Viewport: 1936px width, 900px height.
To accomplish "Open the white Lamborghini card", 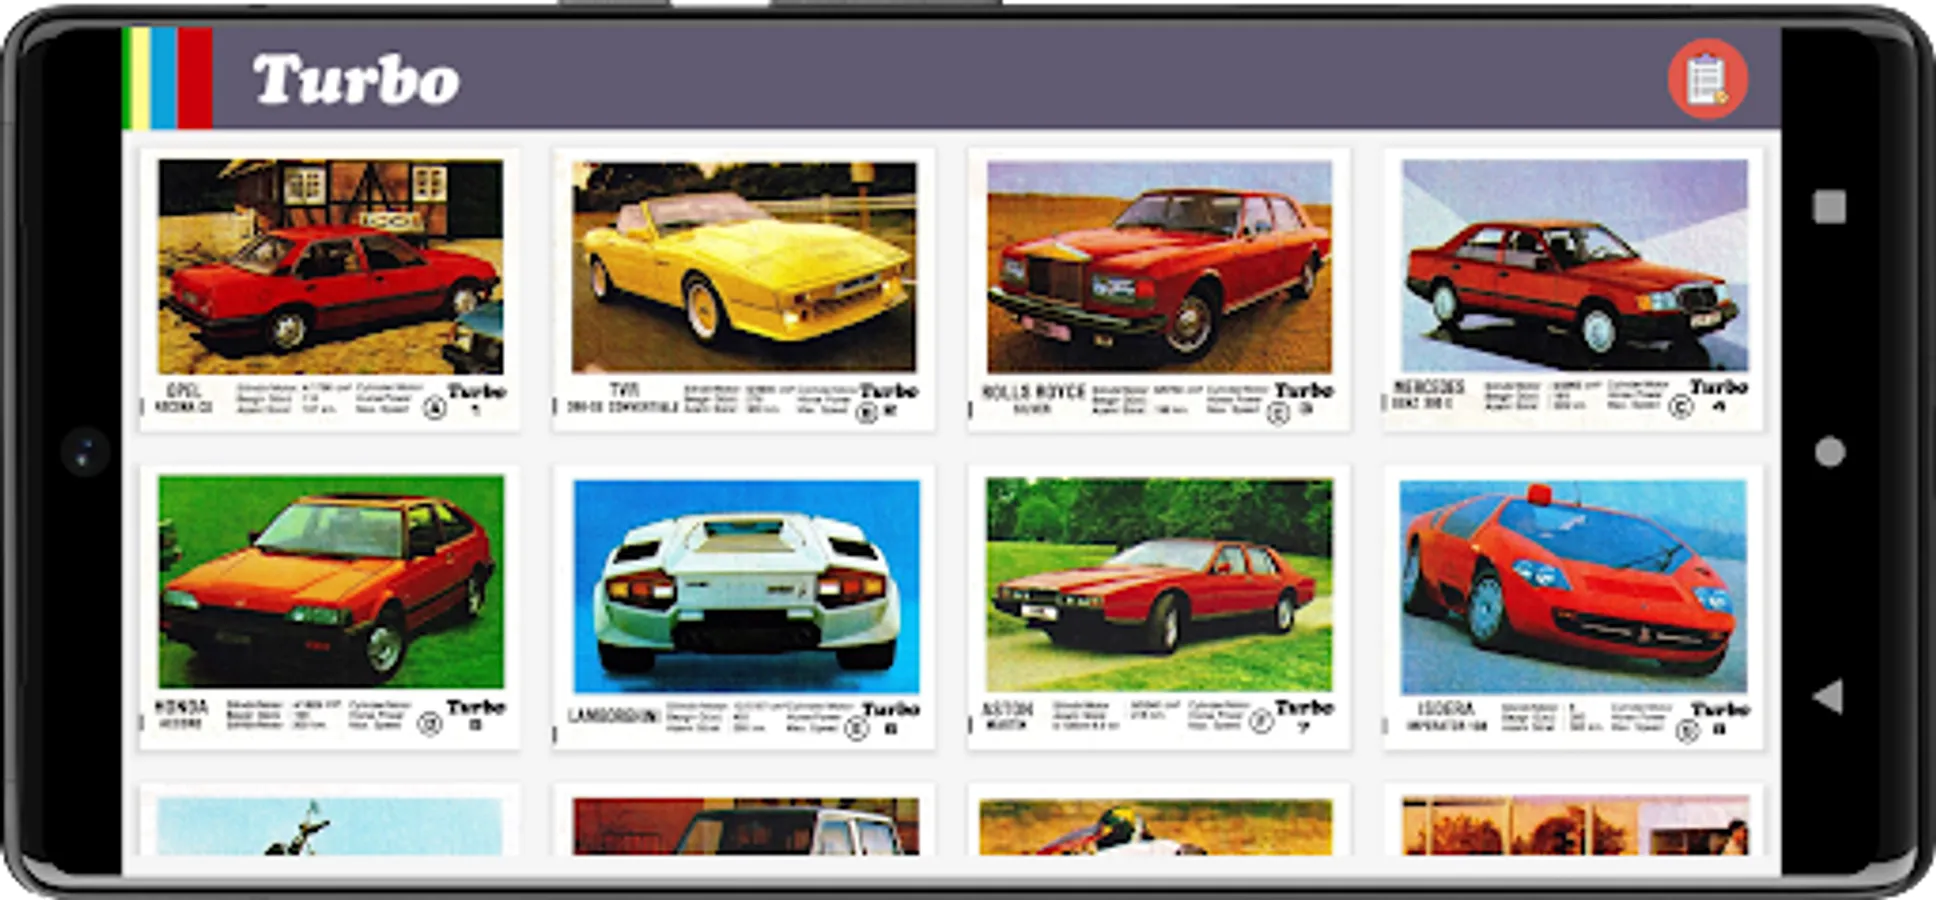I will (744, 607).
